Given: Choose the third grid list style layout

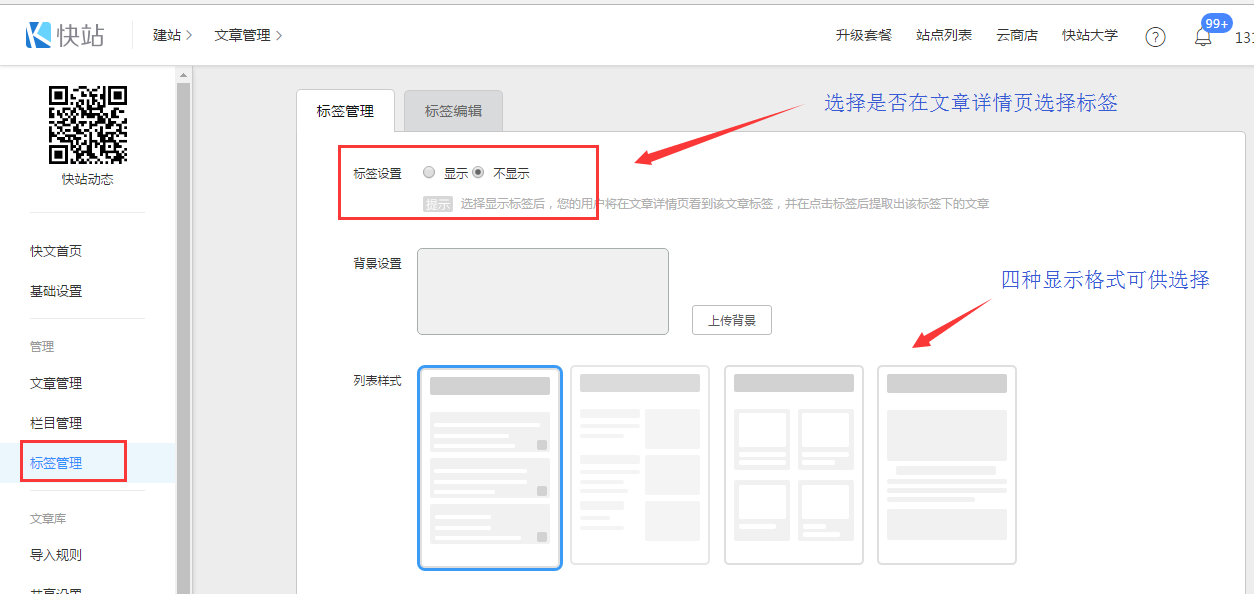Looking at the screenshot, I should (x=794, y=465).
